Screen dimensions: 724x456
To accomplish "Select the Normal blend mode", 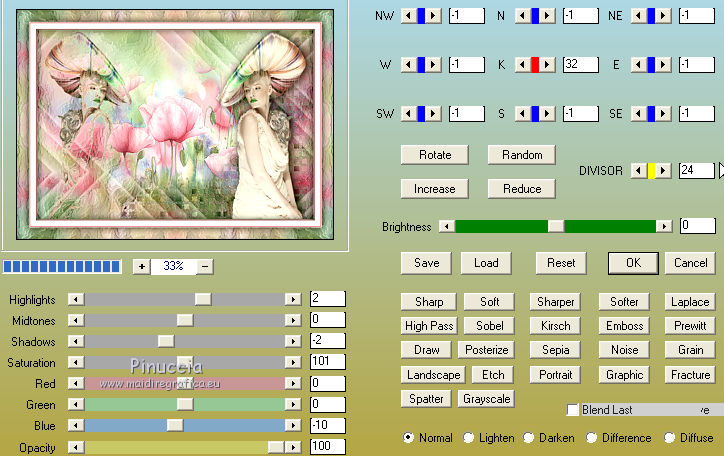I will pos(408,437).
